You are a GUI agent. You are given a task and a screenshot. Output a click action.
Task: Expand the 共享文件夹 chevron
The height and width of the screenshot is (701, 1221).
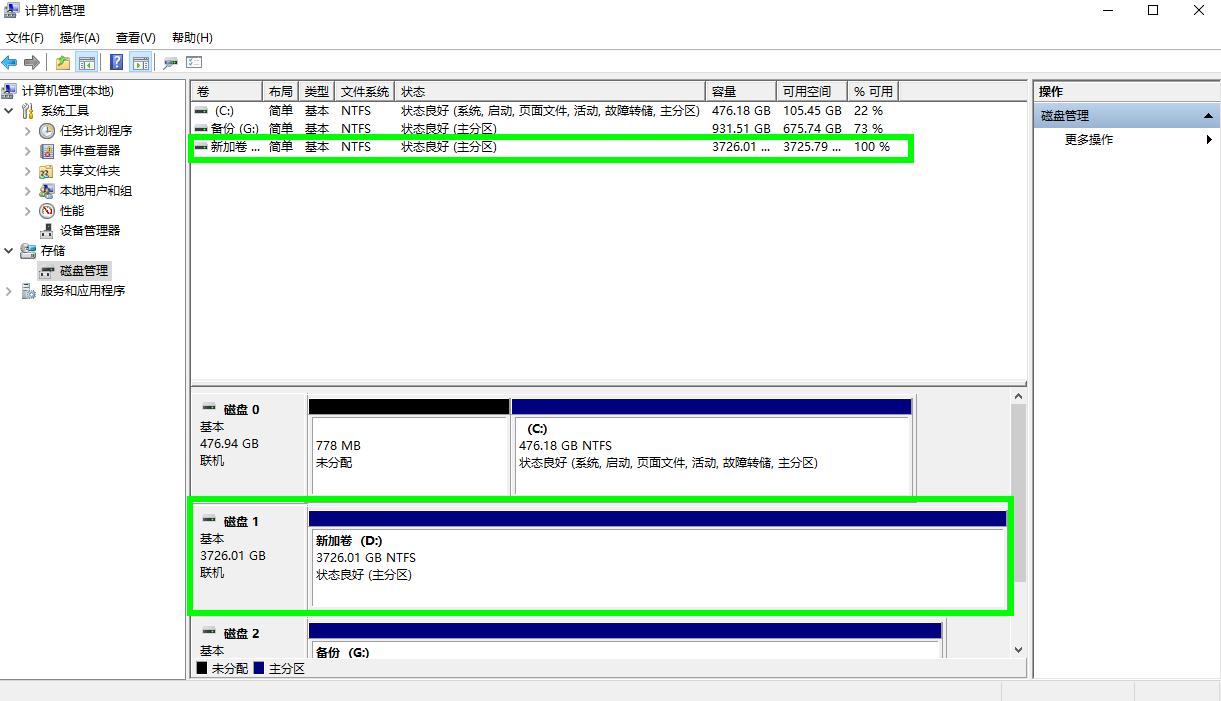28,171
